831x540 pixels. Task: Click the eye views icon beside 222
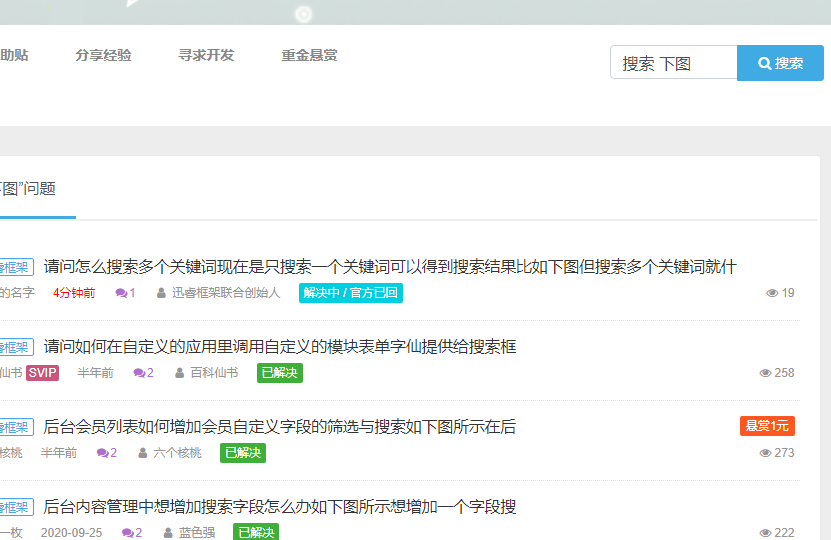[x=765, y=533]
